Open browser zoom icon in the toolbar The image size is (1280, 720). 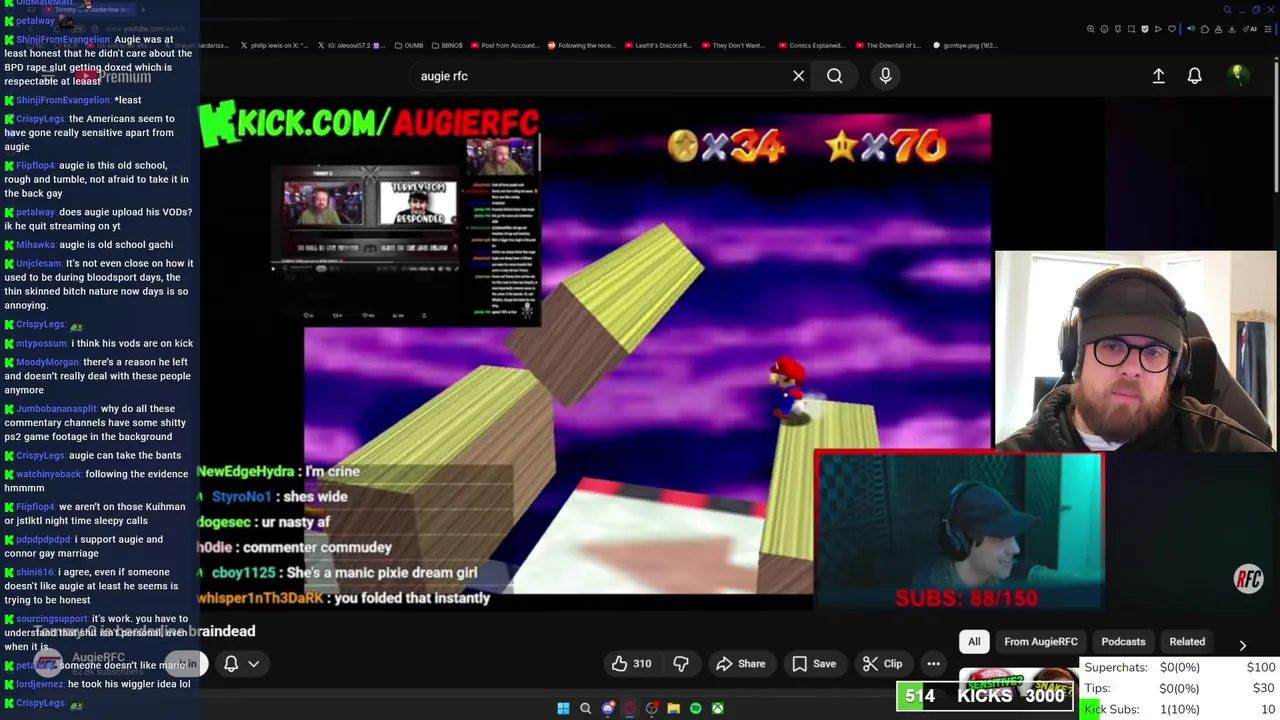[x=1091, y=29]
